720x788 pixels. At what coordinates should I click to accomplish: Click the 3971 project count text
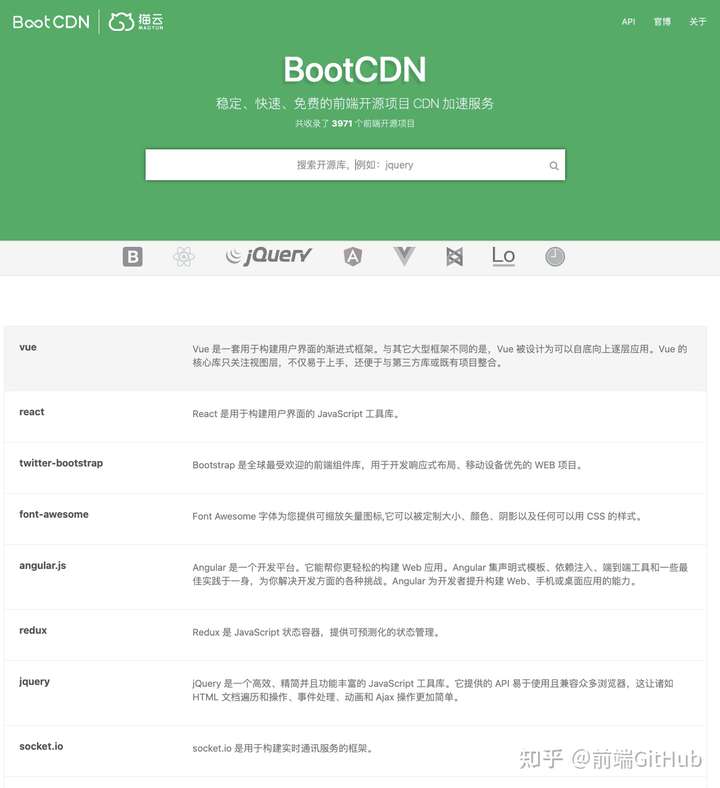pyautogui.click(x=355, y=124)
